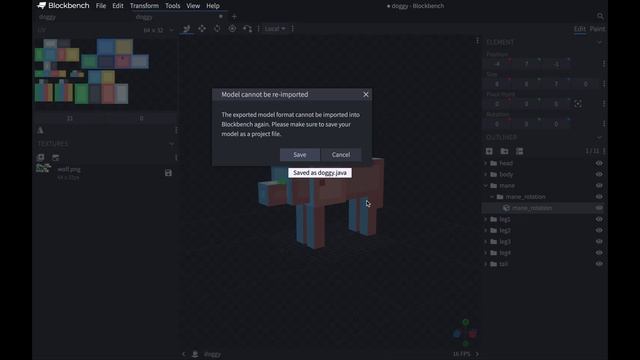Click the left chevron in status bar
The image size is (640, 360).
click(183, 354)
